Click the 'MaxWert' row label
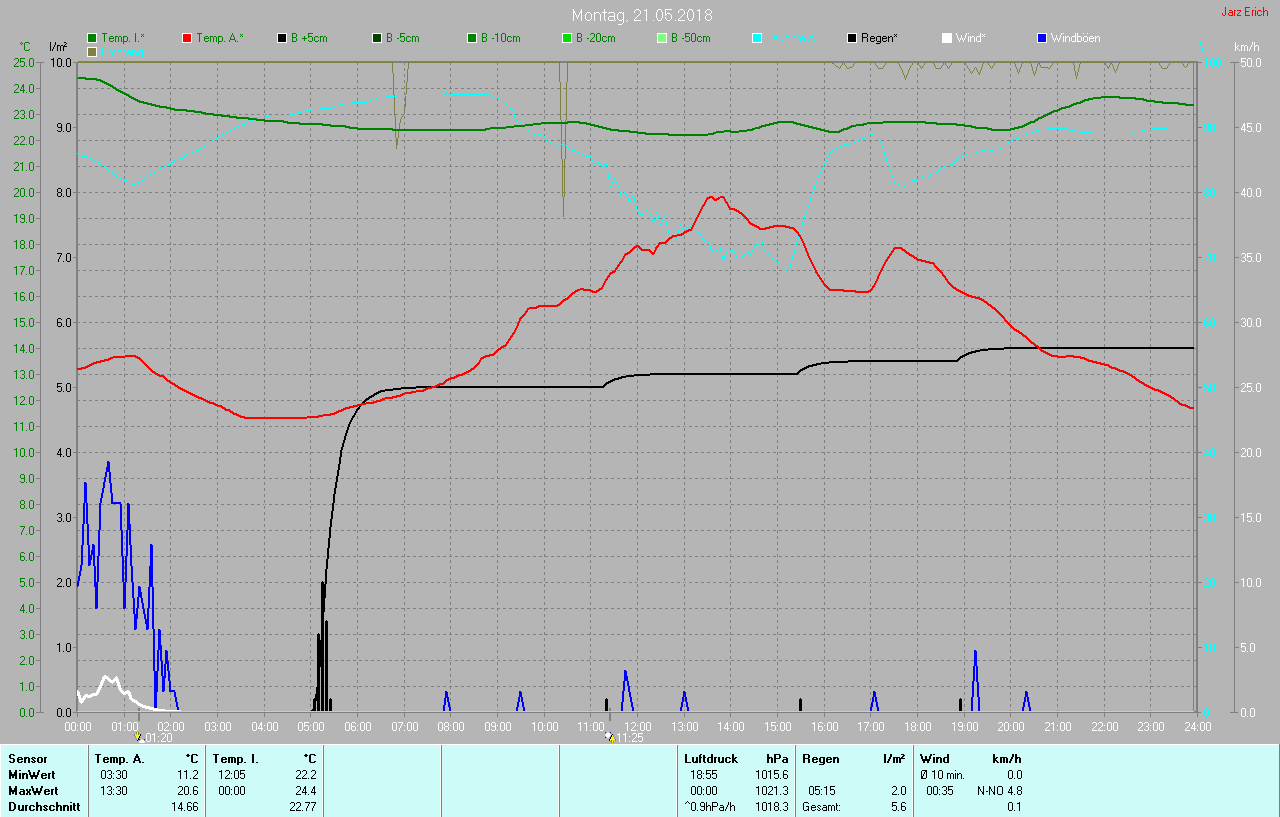Screen dimensions: 1280x817 click(32, 791)
